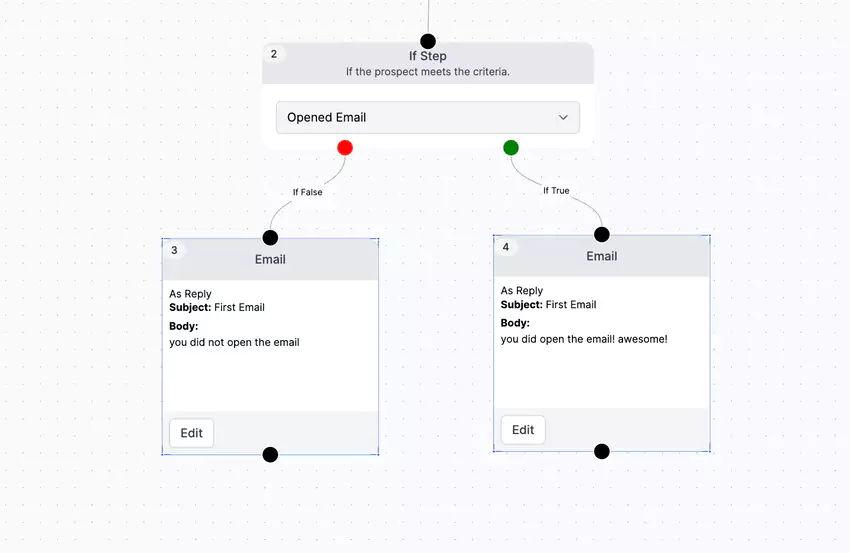Click the top connector of Email step 3

pyautogui.click(x=270, y=237)
